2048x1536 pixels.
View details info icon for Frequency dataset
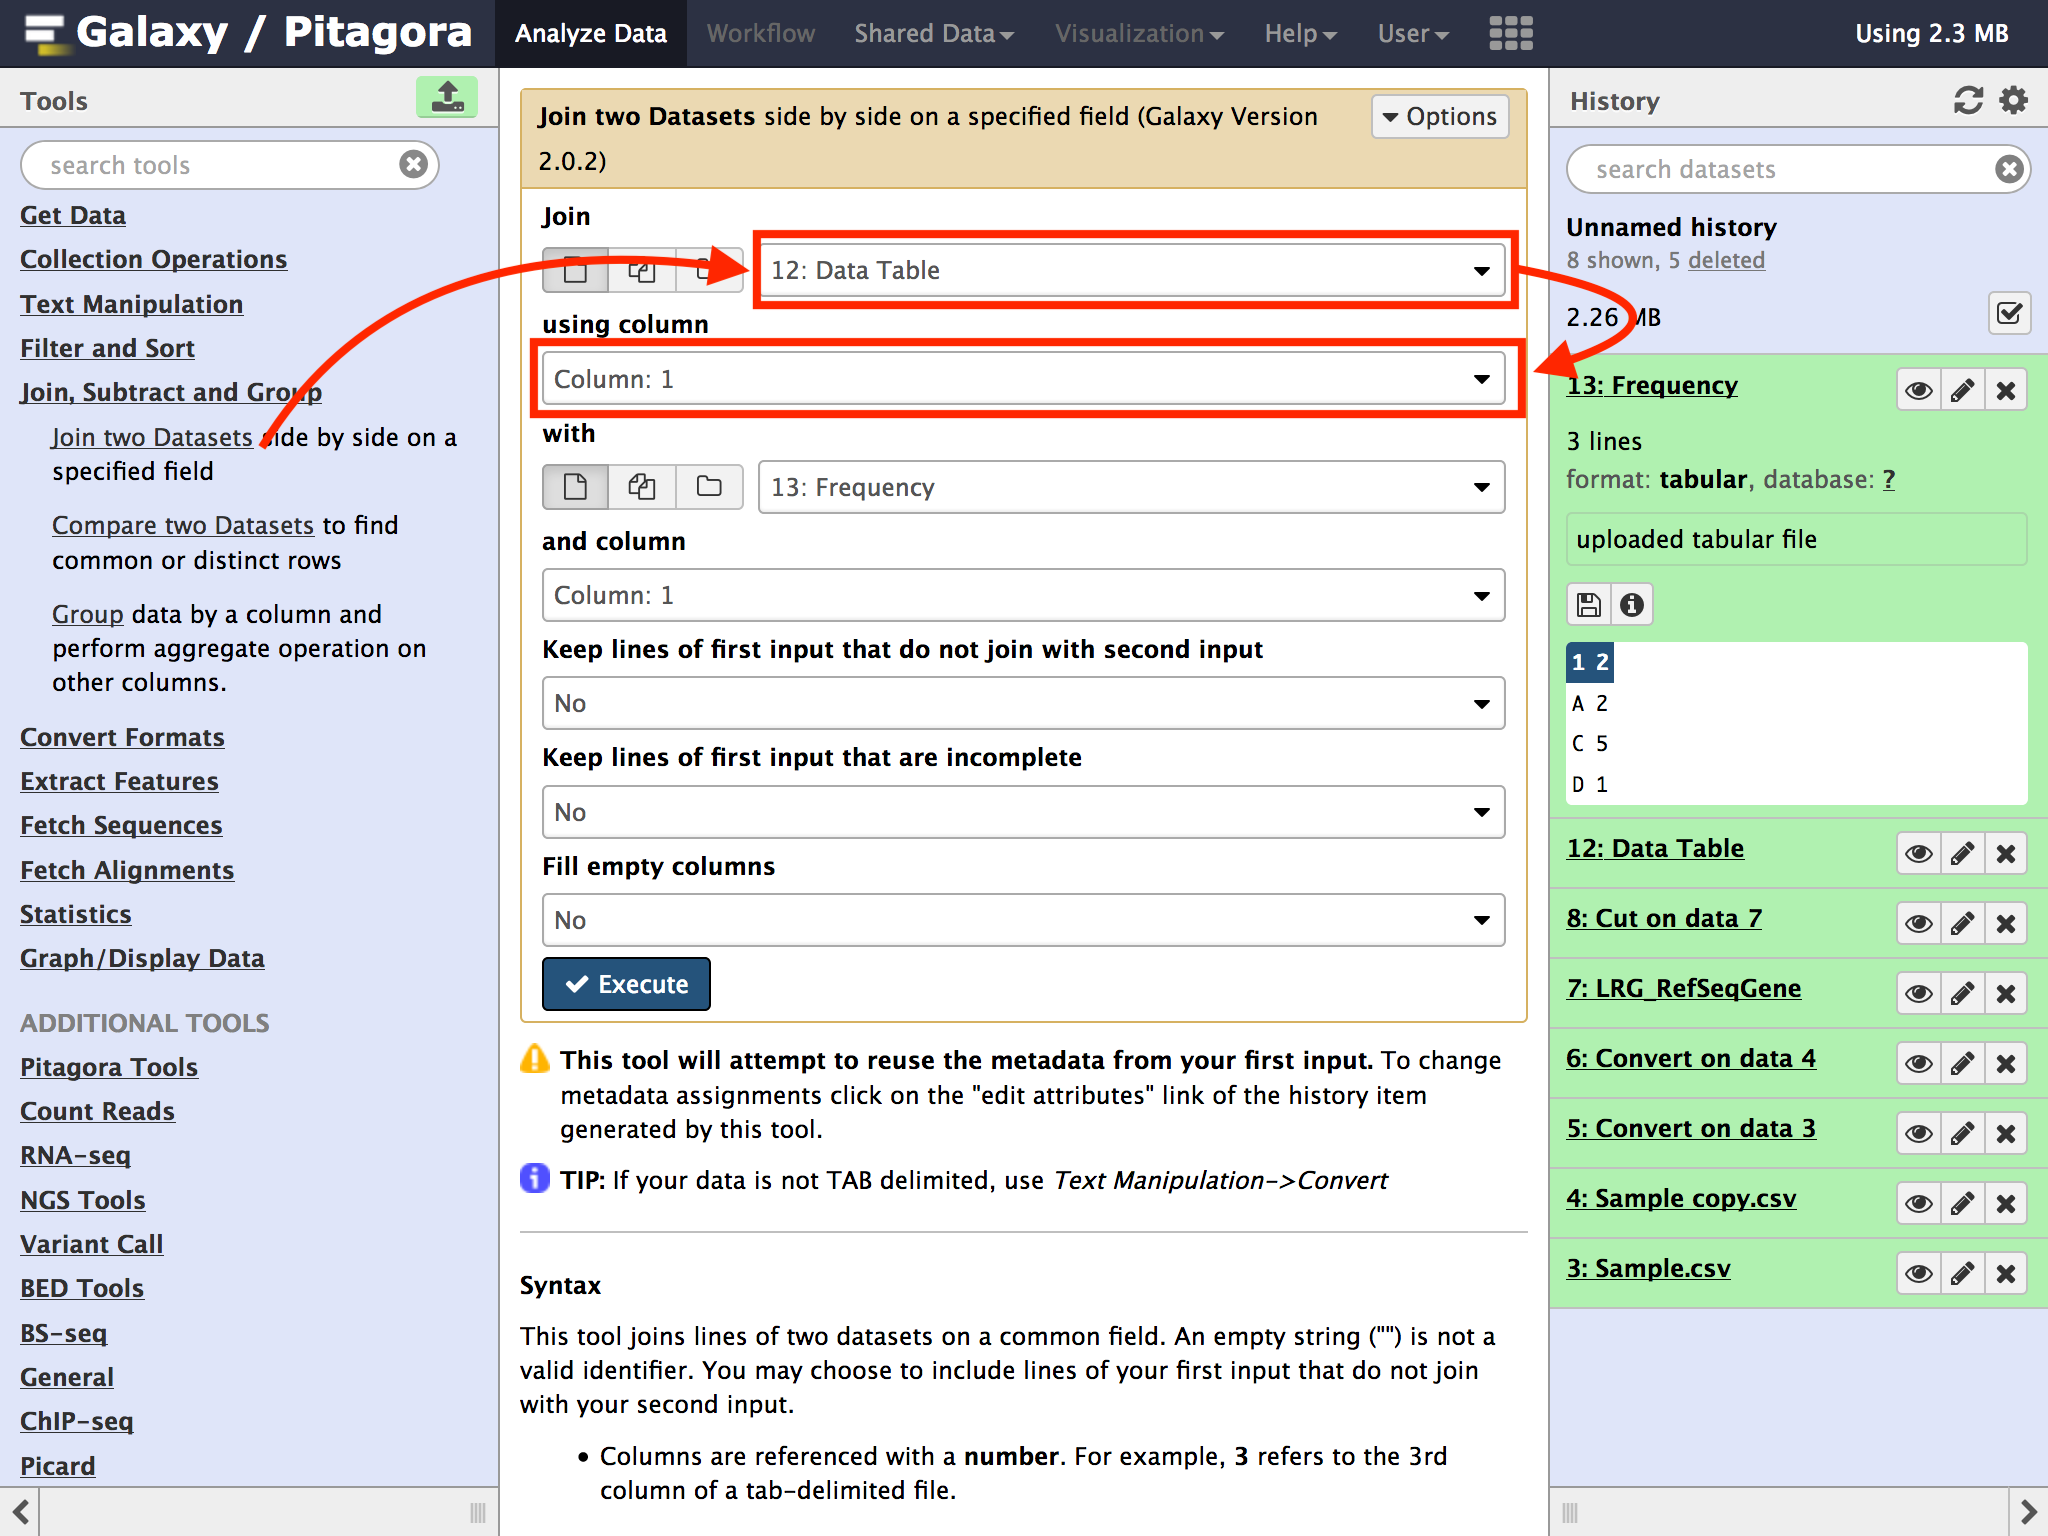[1632, 605]
